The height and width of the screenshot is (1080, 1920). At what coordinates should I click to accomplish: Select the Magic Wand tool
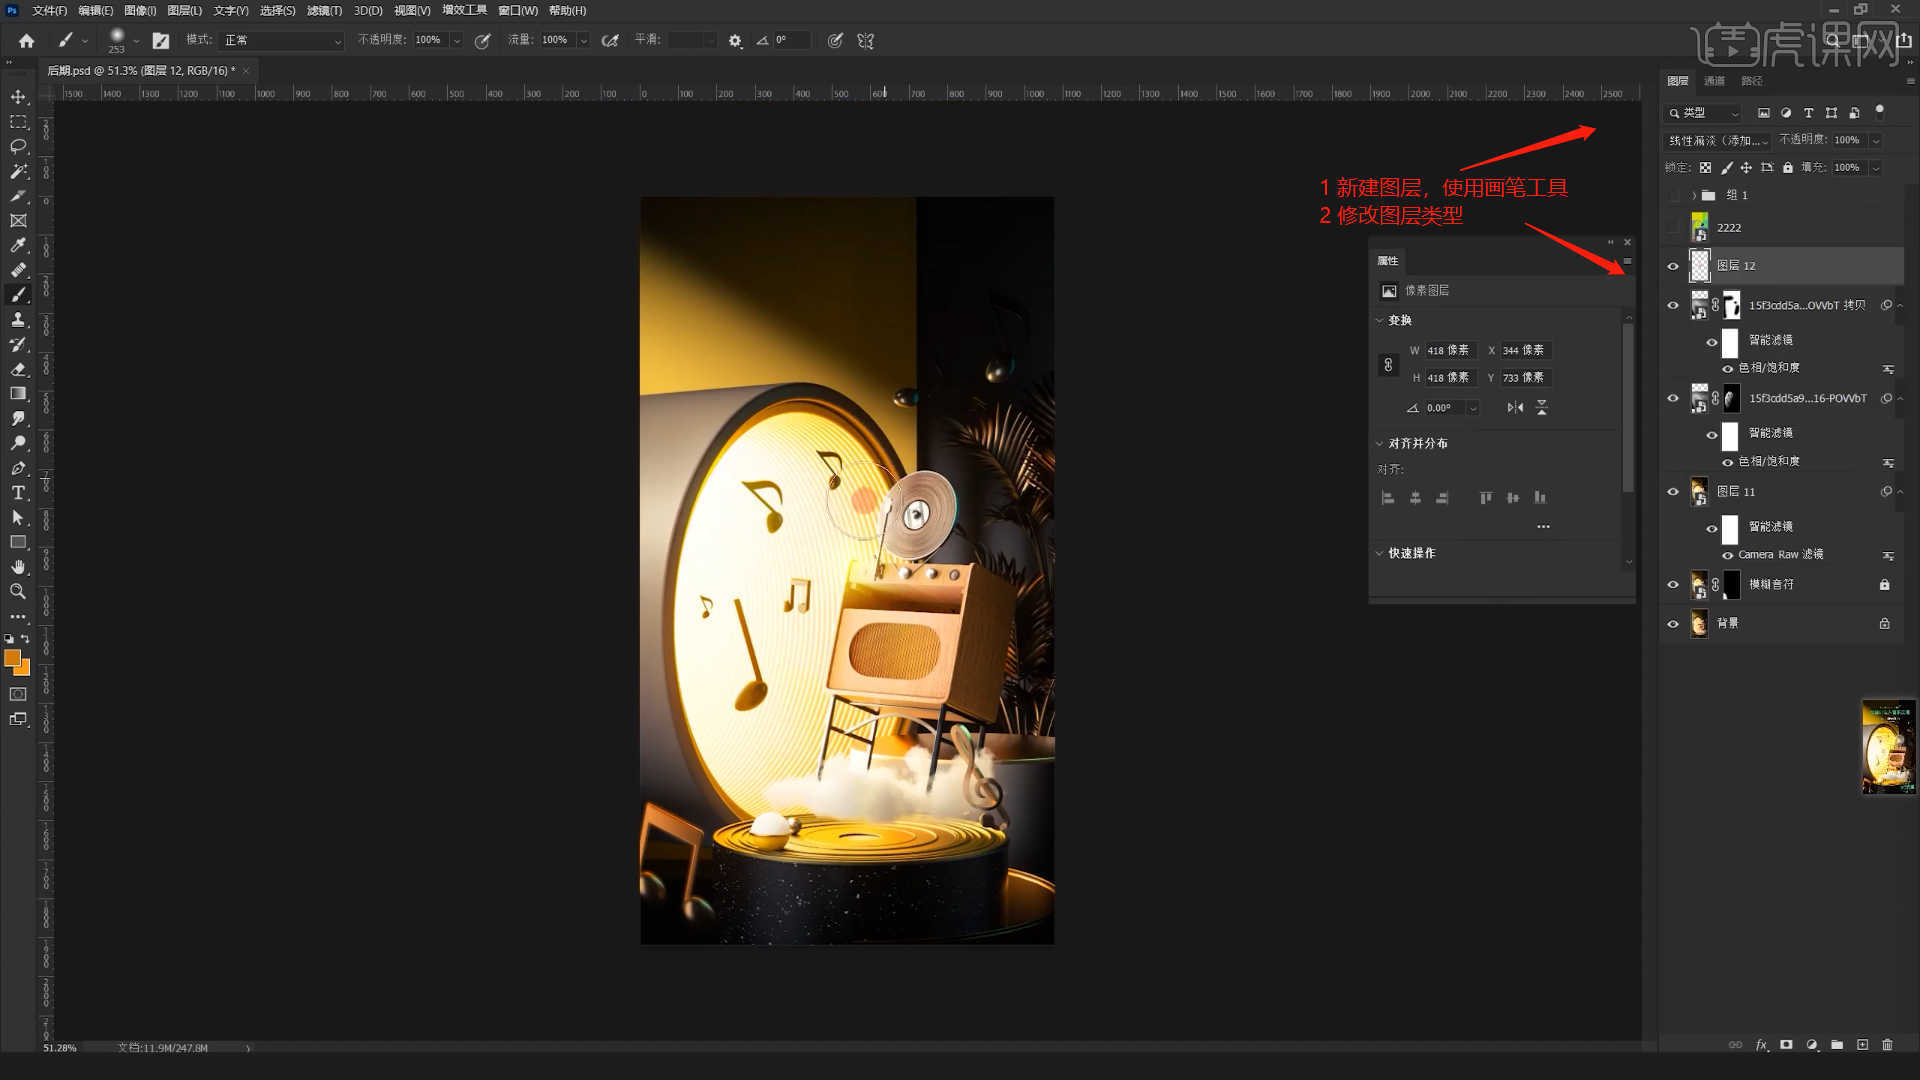pyautogui.click(x=18, y=171)
